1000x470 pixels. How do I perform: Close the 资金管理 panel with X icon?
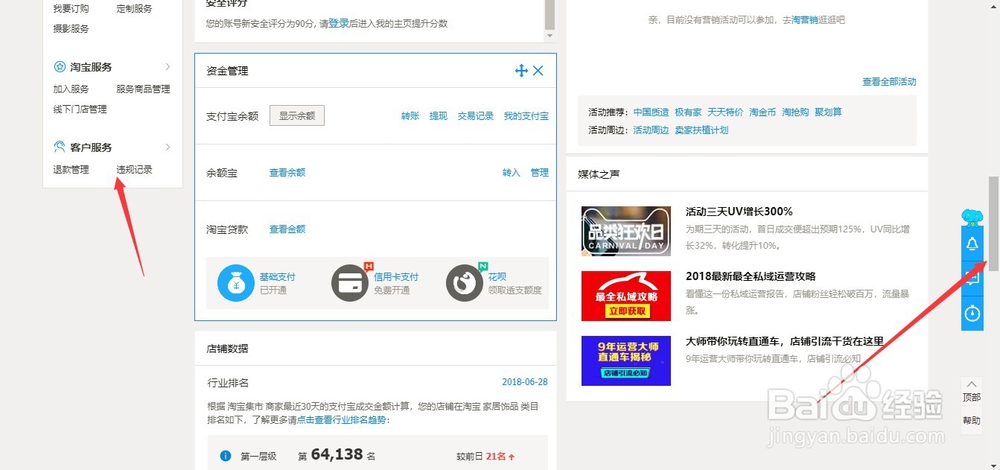[538, 71]
